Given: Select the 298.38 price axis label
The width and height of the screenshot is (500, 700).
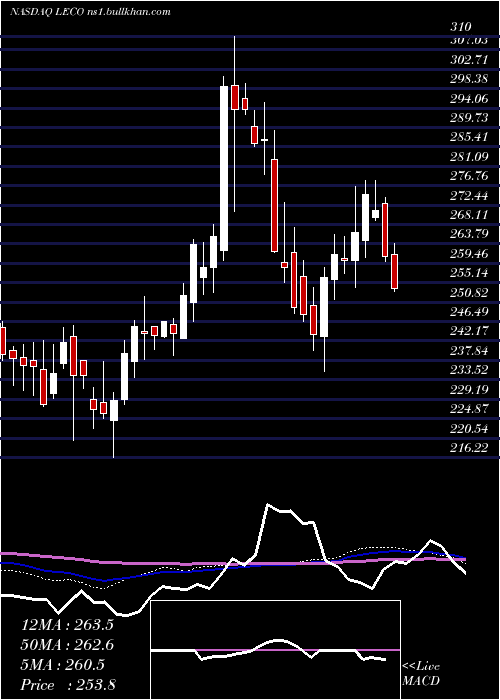Looking at the screenshot, I should coord(468,79).
